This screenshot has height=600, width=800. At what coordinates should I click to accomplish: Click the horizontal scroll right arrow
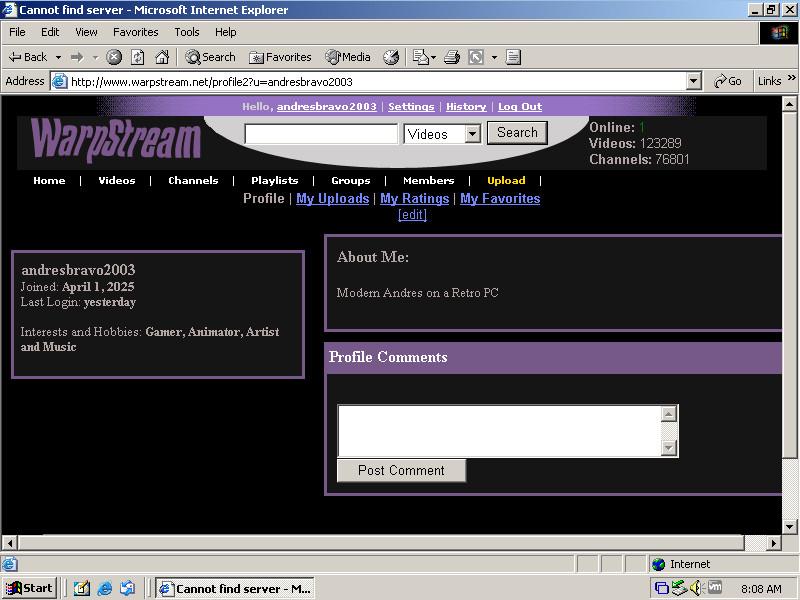(774, 543)
